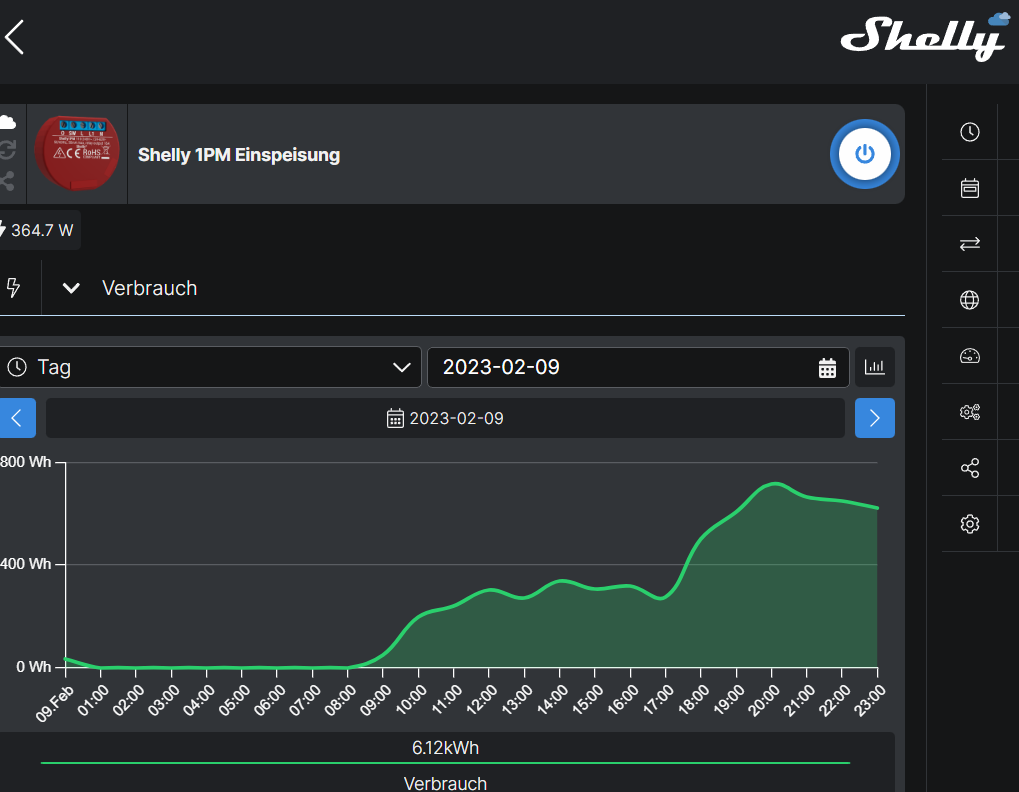Toggle the Shelly 1PM power button
Viewport: 1019px width, 792px height.
[x=864, y=154]
